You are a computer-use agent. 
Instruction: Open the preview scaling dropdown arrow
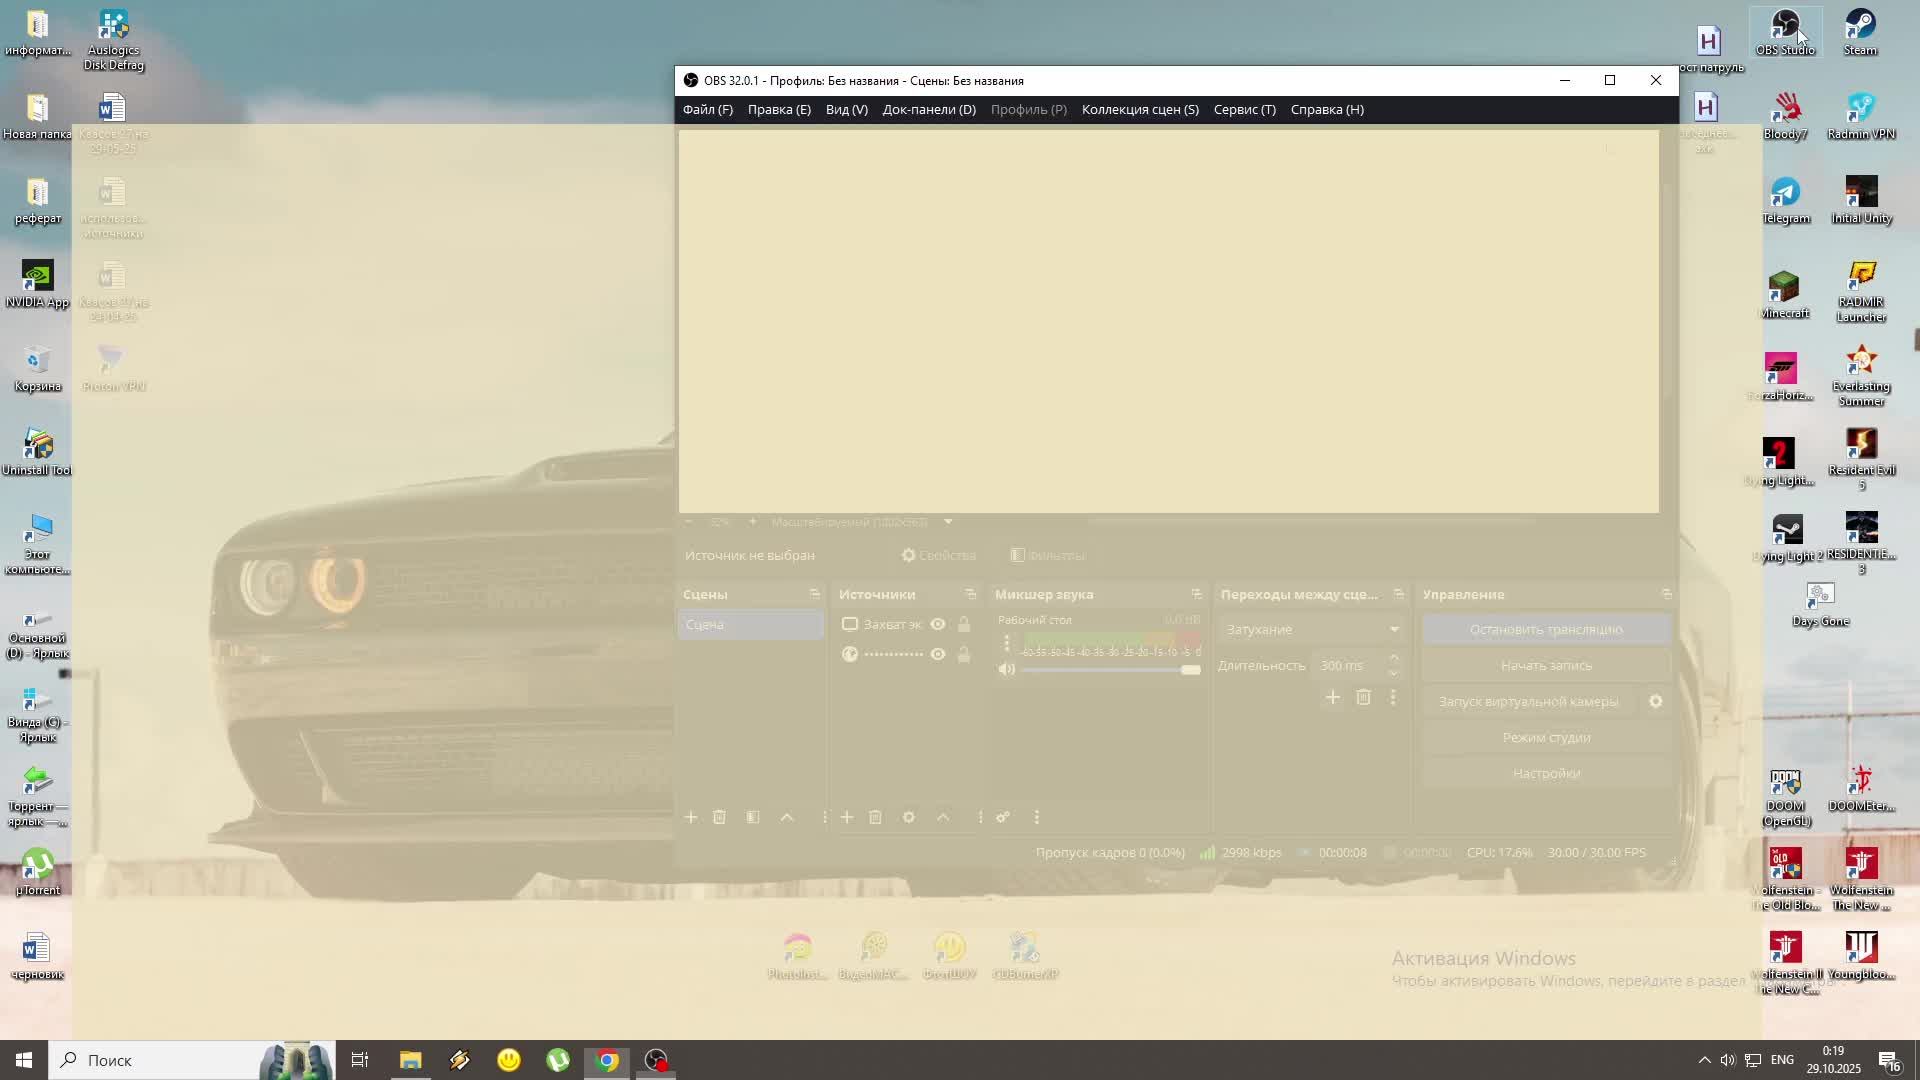948,522
